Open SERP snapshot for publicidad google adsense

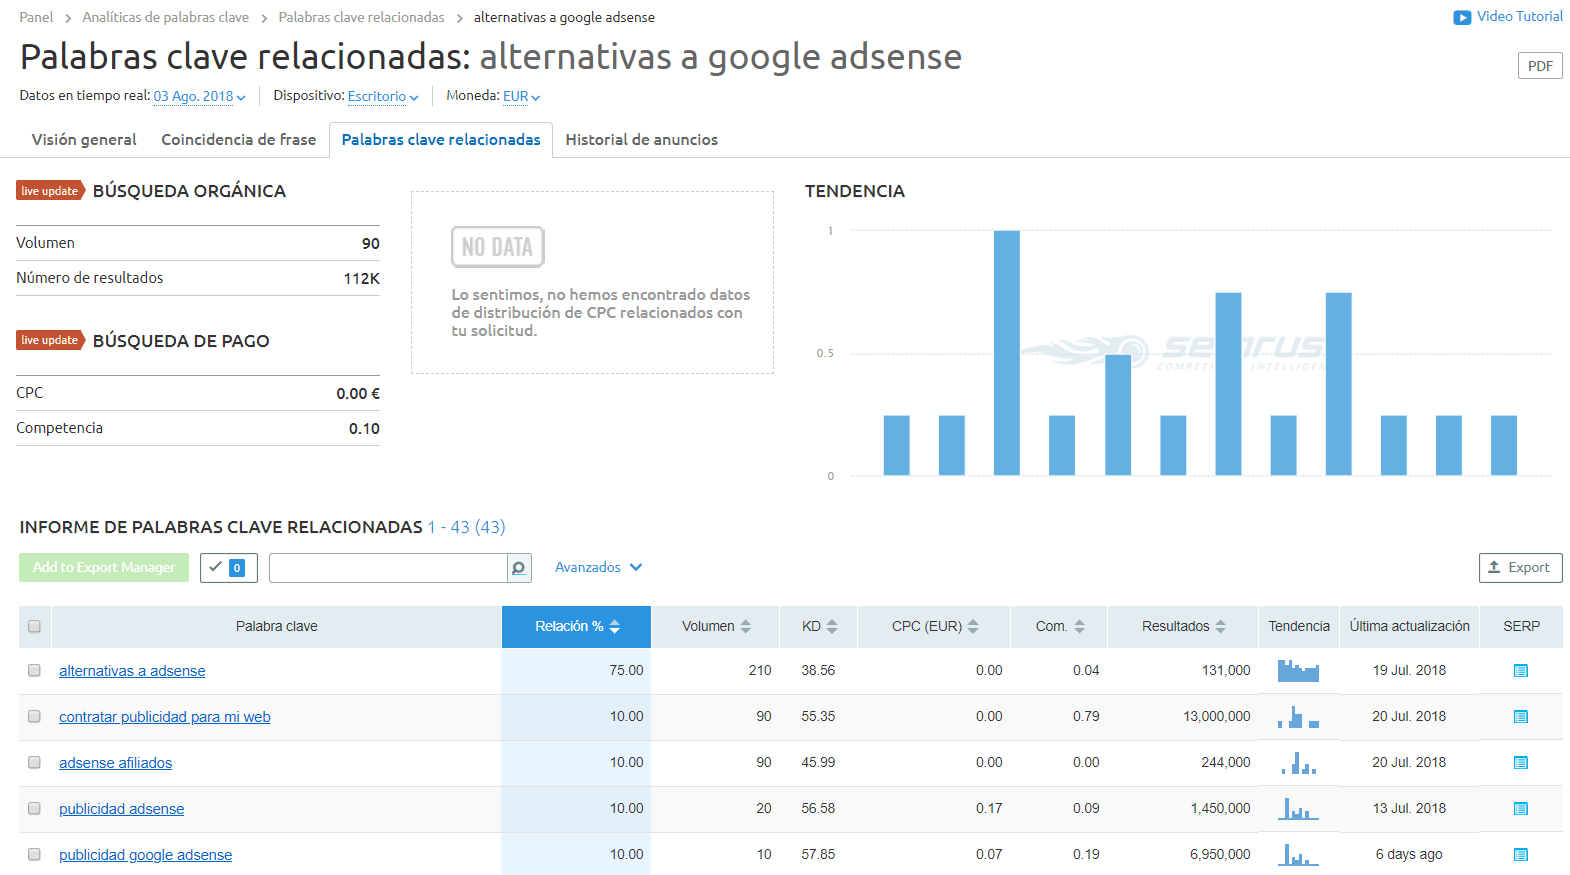1520,855
